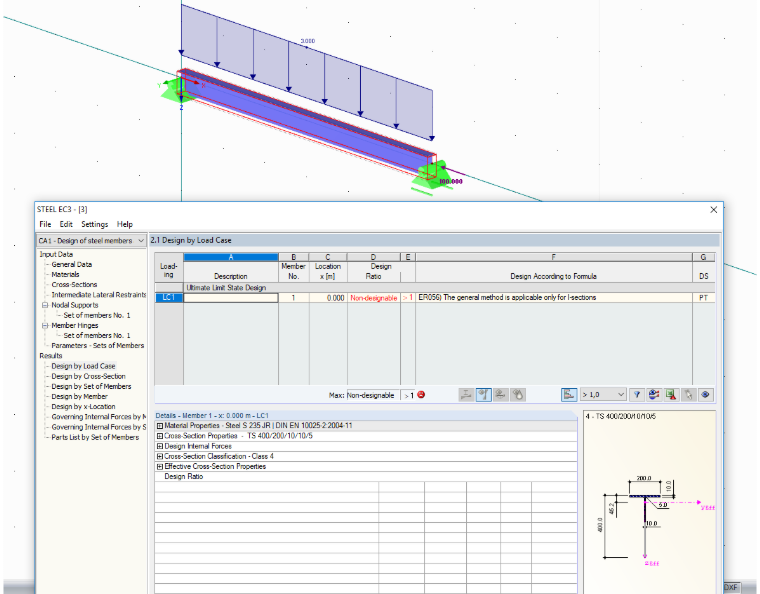The height and width of the screenshot is (594, 760).
Task: Open the Settings menu
Action: click(x=95, y=224)
